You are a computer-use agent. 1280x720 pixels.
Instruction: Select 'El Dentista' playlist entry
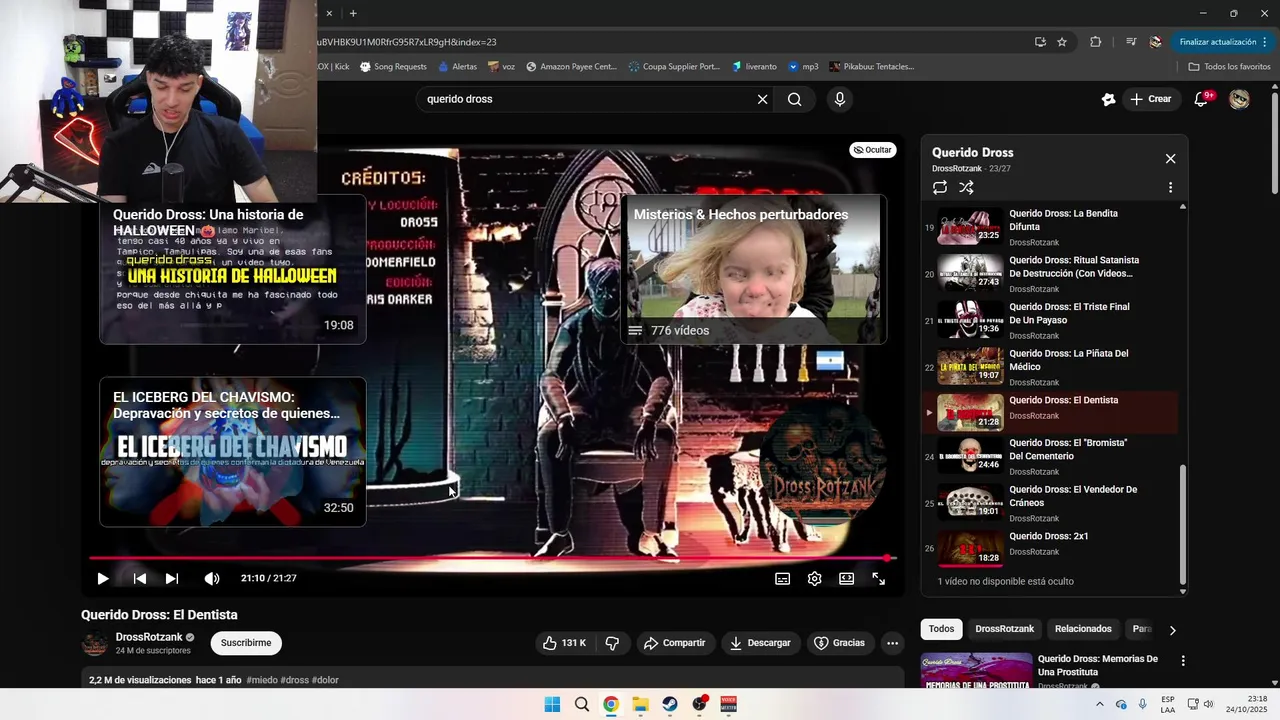[1050, 412]
